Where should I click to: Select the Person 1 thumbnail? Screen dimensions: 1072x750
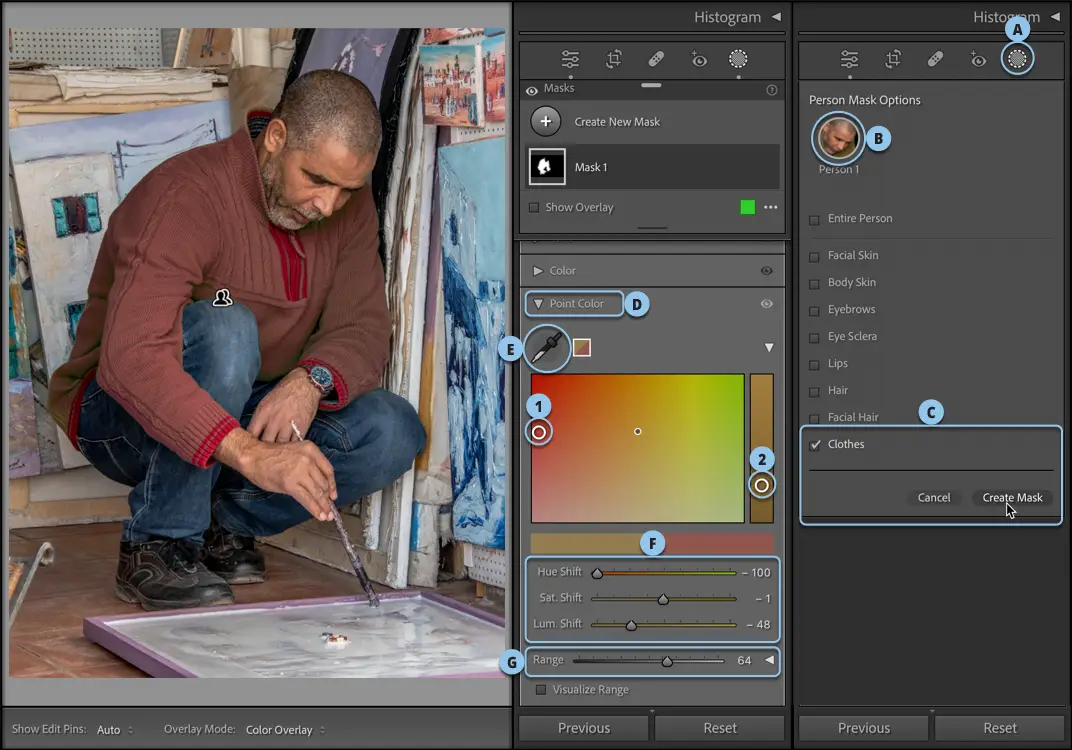[838, 138]
